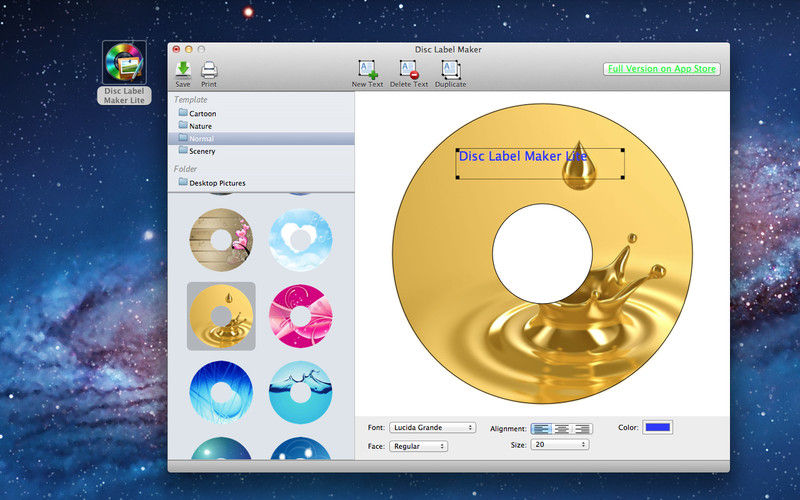Click the Scenery folder icon

pos(183,151)
